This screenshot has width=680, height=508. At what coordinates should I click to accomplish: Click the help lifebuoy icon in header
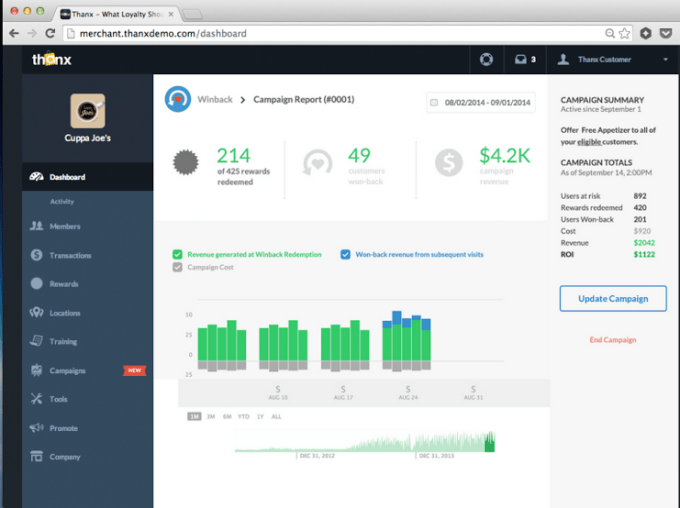click(x=487, y=59)
